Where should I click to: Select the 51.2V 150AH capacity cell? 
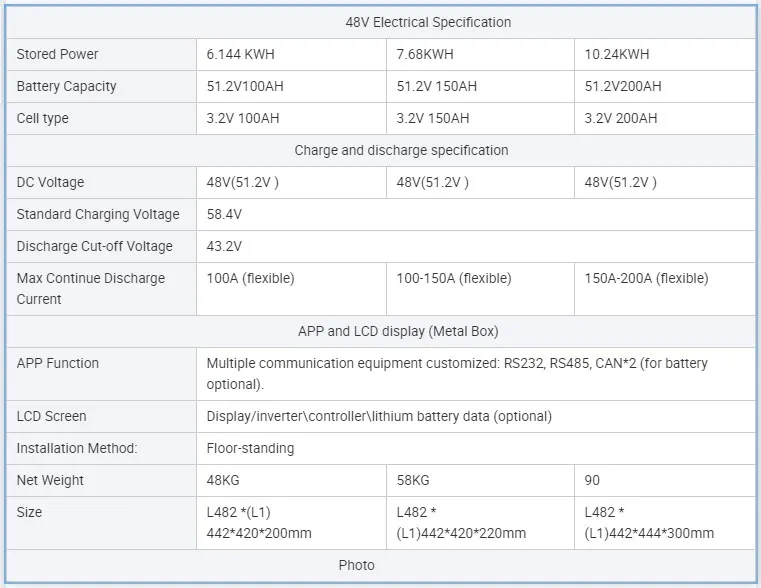(436, 86)
